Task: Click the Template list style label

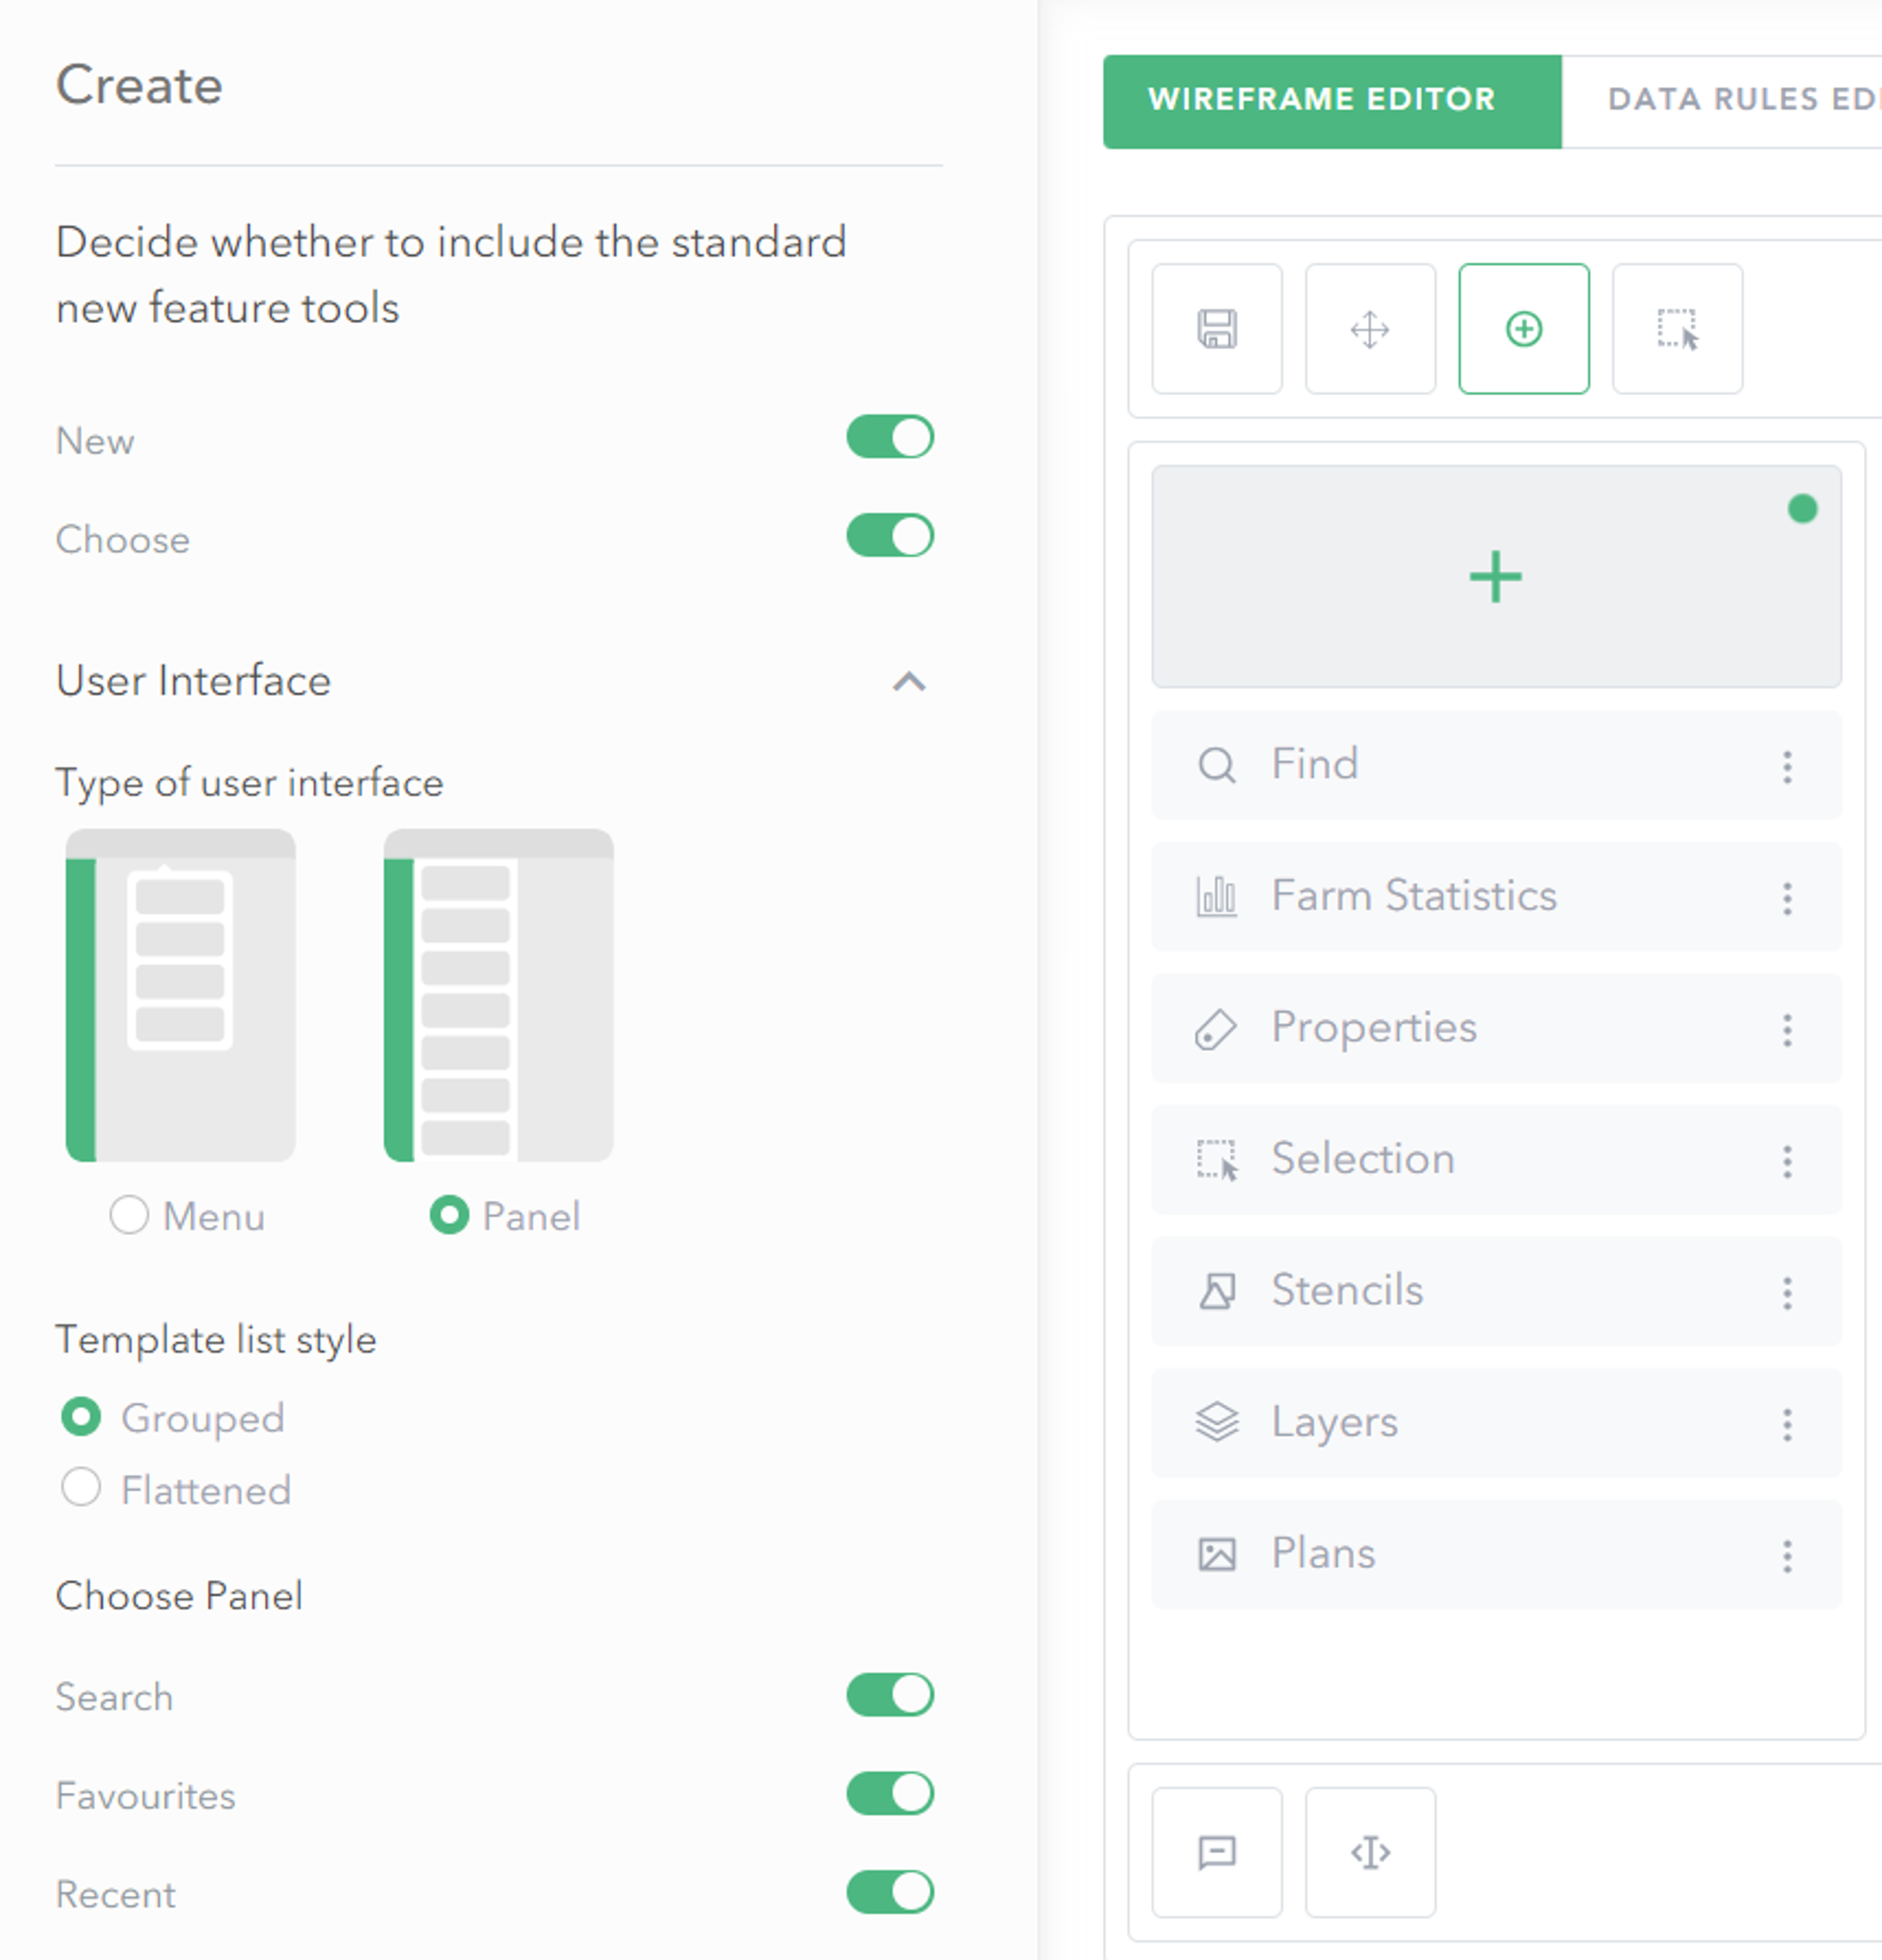Action: coord(216,1340)
